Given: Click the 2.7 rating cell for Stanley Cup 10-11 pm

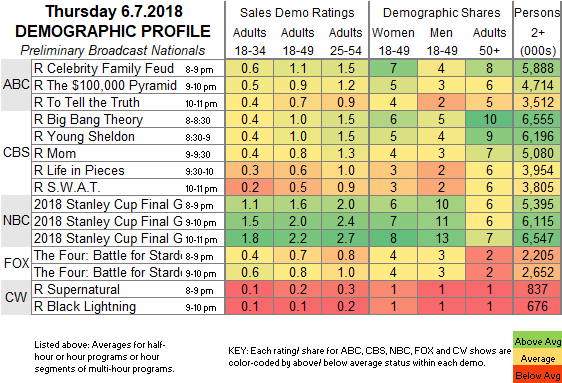Looking at the screenshot, I should point(346,238).
